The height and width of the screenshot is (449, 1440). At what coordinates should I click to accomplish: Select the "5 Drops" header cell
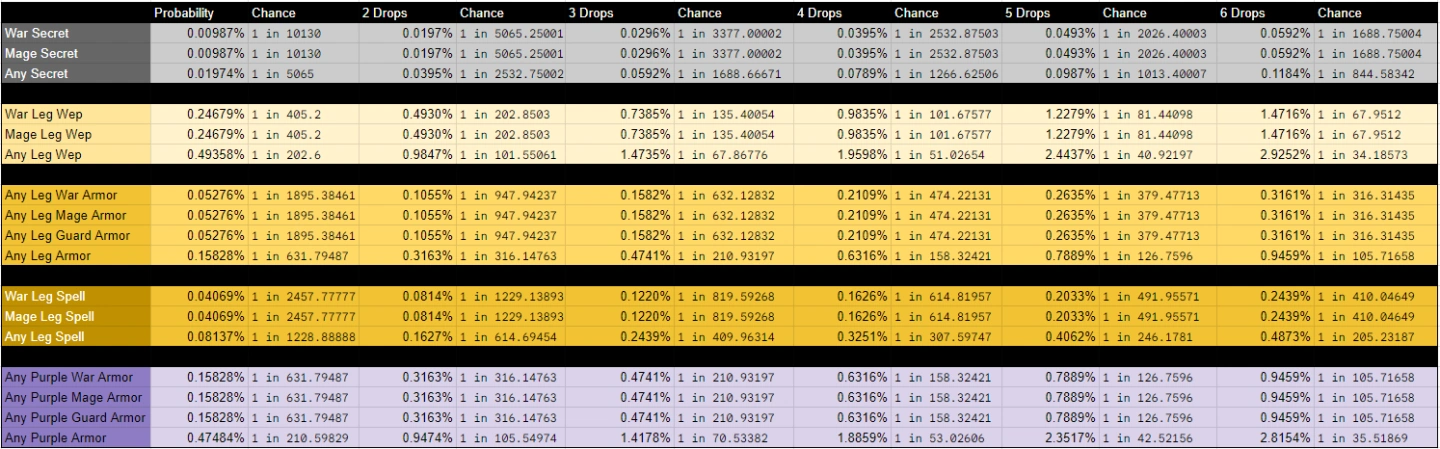tap(1028, 13)
